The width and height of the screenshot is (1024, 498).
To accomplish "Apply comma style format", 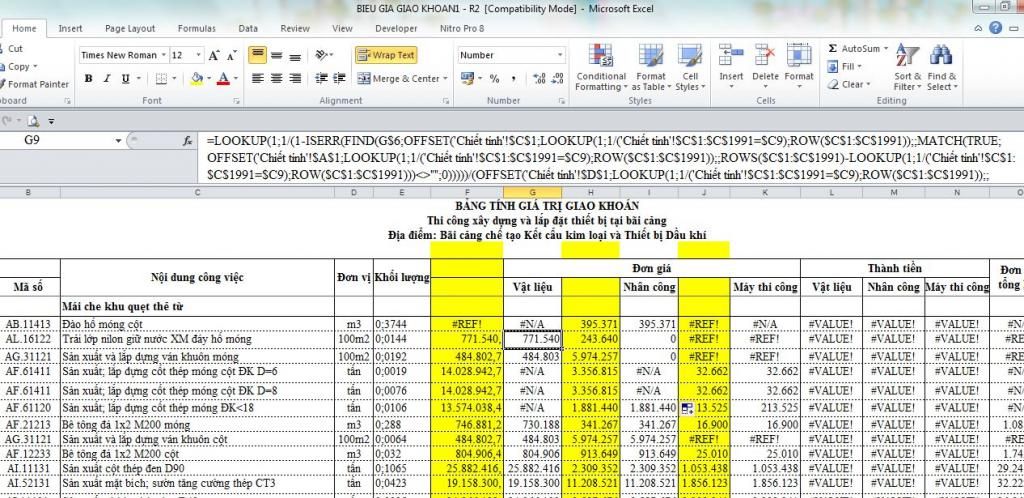I will (x=513, y=78).
